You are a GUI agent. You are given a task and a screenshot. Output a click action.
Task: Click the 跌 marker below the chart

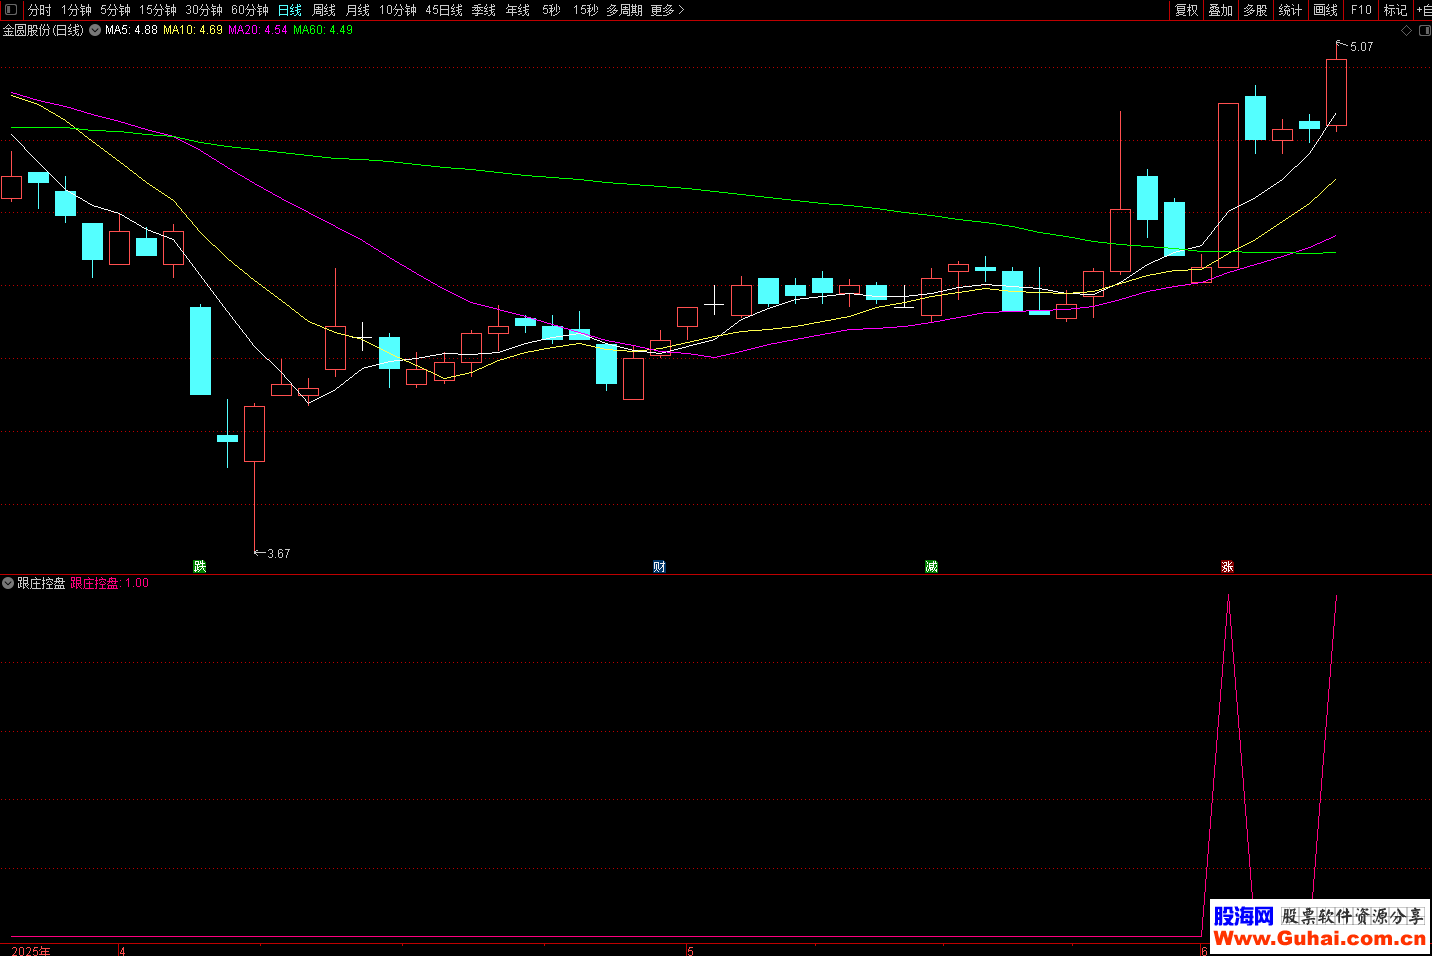tap(200, 566)
